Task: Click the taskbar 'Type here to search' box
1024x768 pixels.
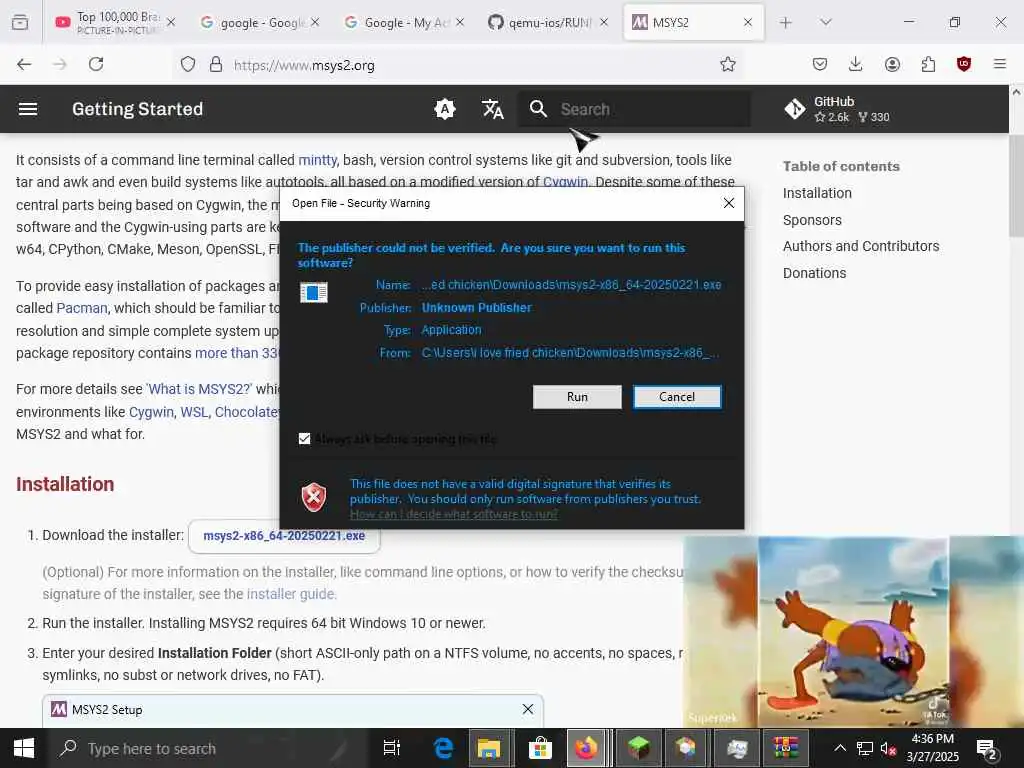Action: pos(209,748)
